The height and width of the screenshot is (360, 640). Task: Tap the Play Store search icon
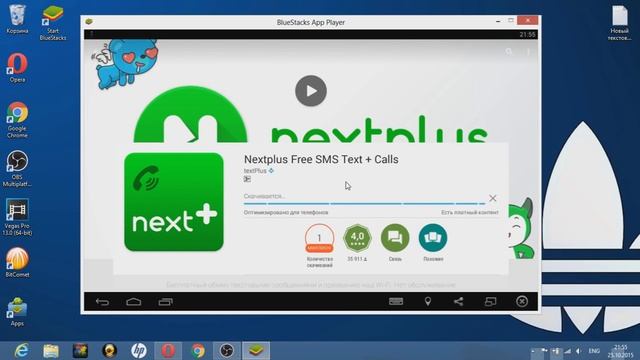[x=509, y=52]
